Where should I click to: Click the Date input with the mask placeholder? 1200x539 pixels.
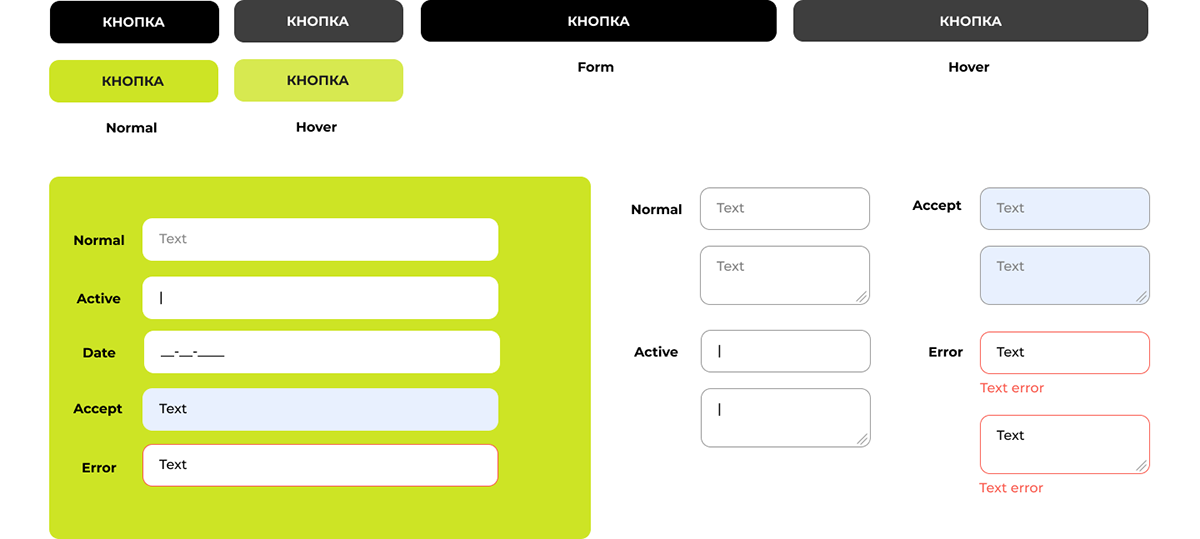point(321,352)
